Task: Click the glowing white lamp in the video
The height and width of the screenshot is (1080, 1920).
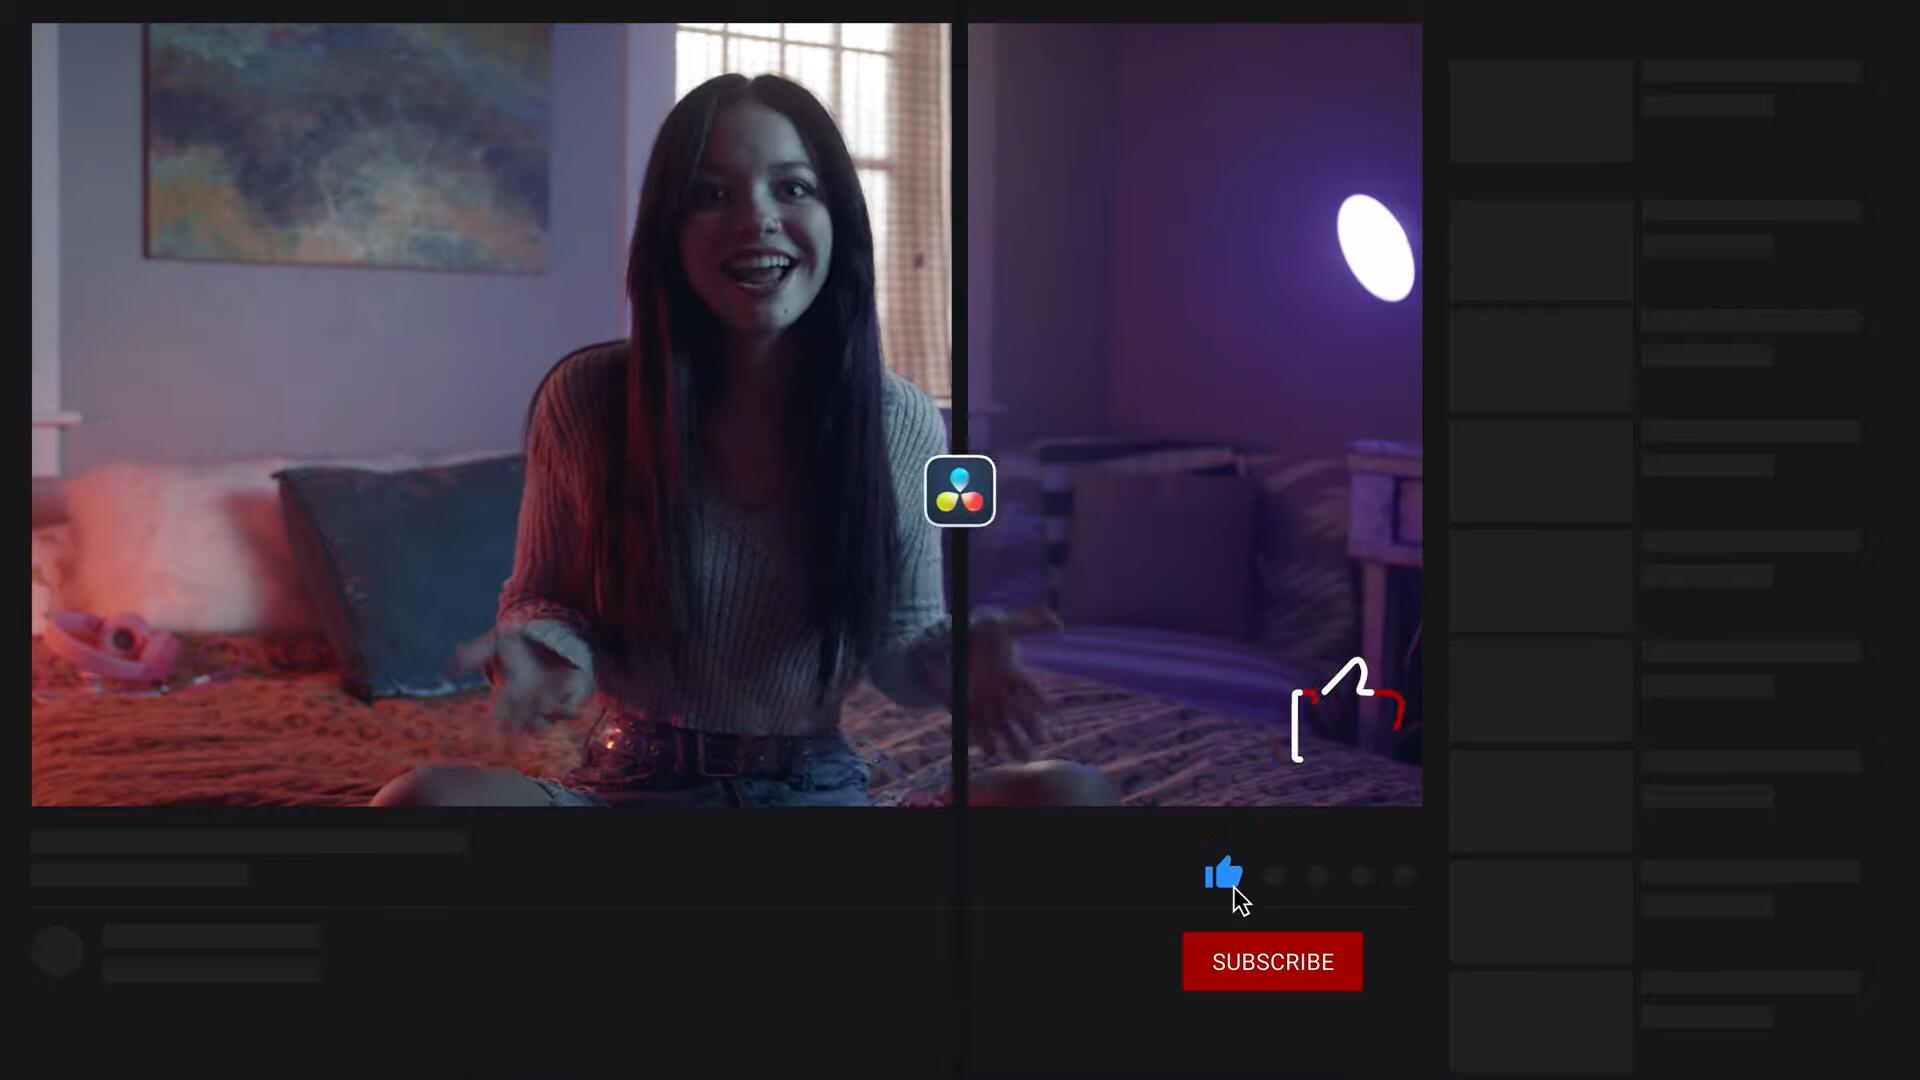Action: tap(1376, 246)
